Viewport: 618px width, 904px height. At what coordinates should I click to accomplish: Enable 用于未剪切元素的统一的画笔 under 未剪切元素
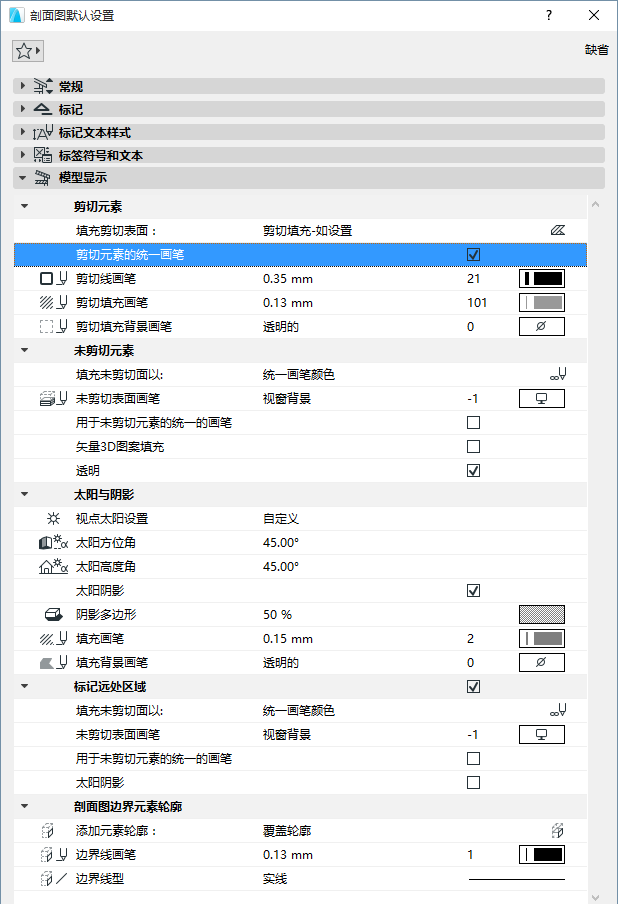click(473, 423)
